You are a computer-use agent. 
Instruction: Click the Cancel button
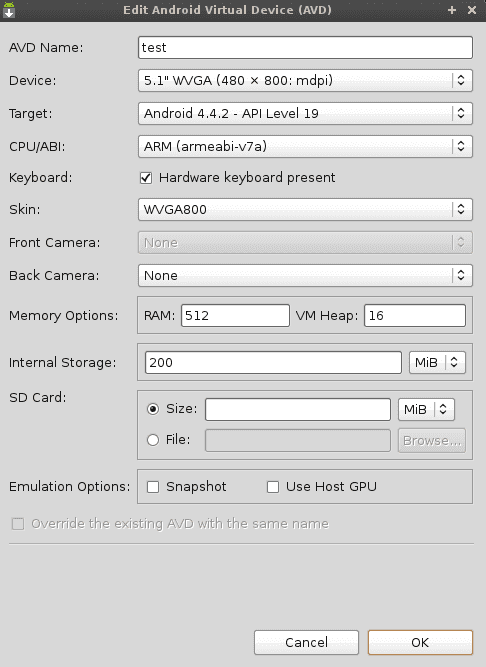[x=307, y=642]
